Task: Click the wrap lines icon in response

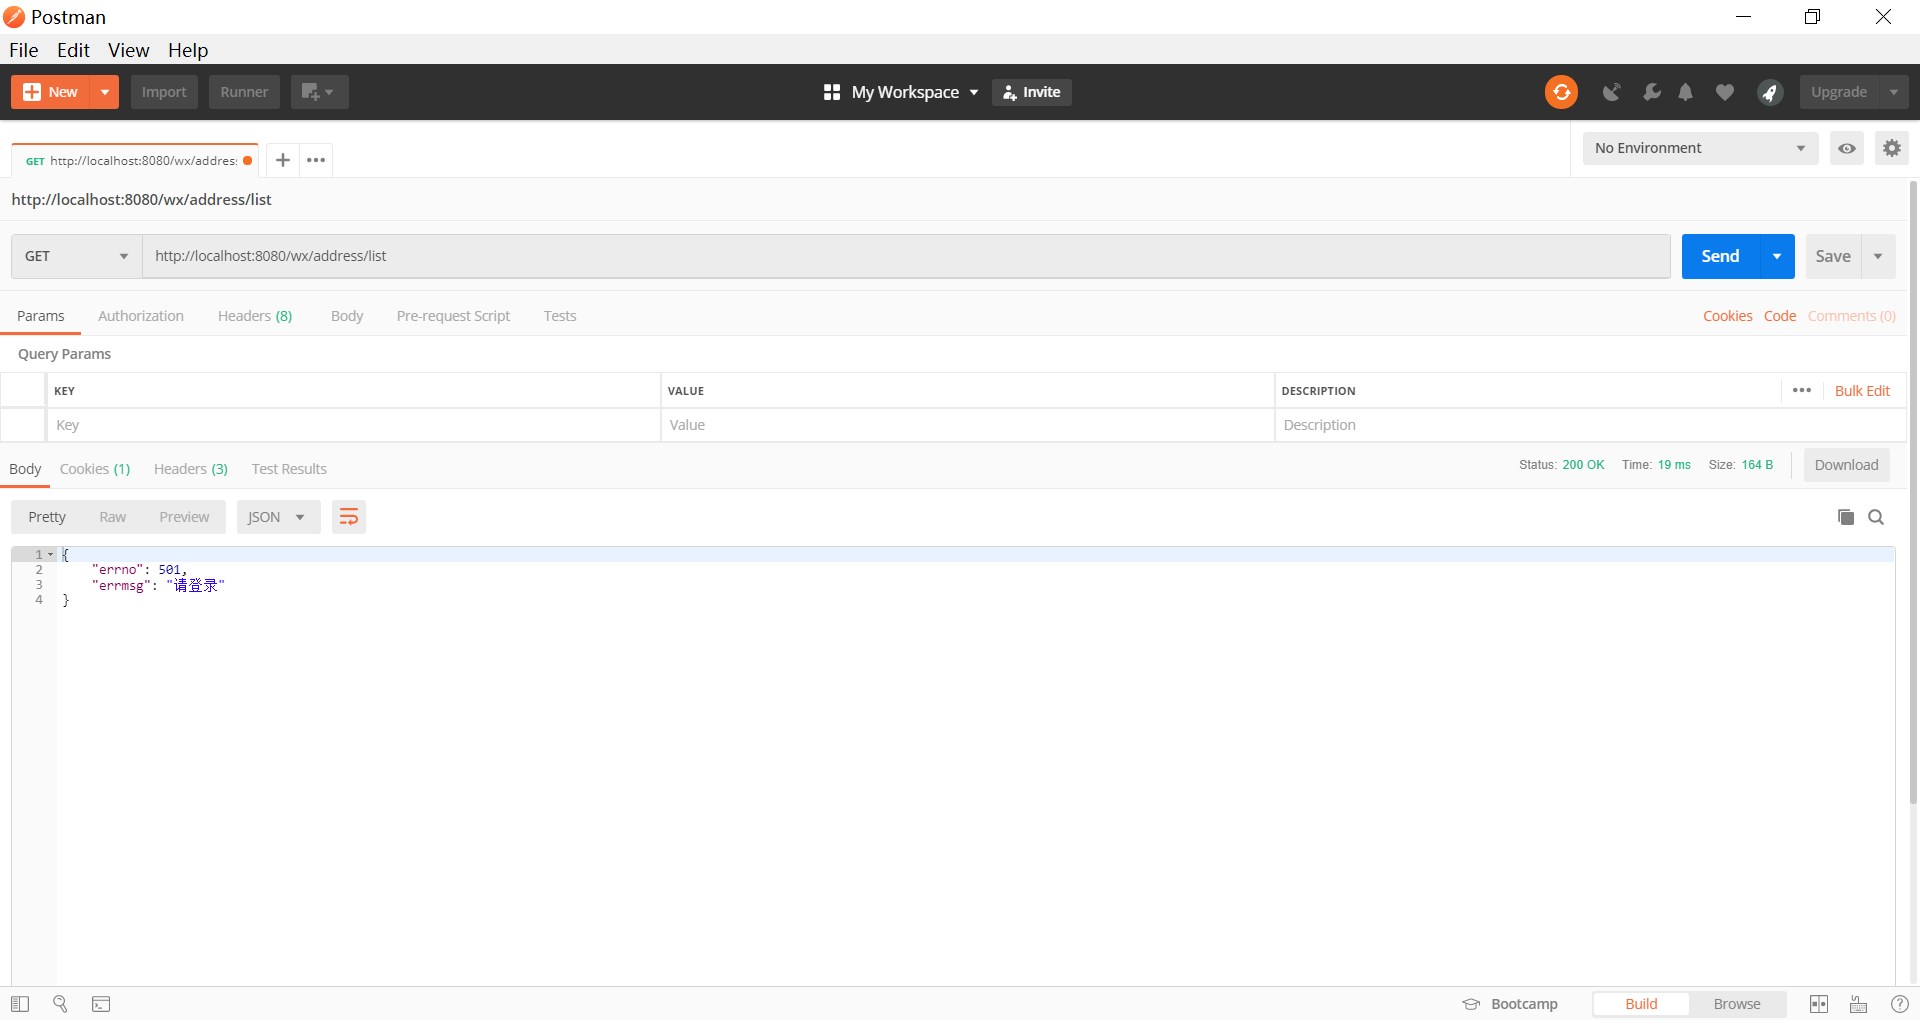Action: [349, 517]
